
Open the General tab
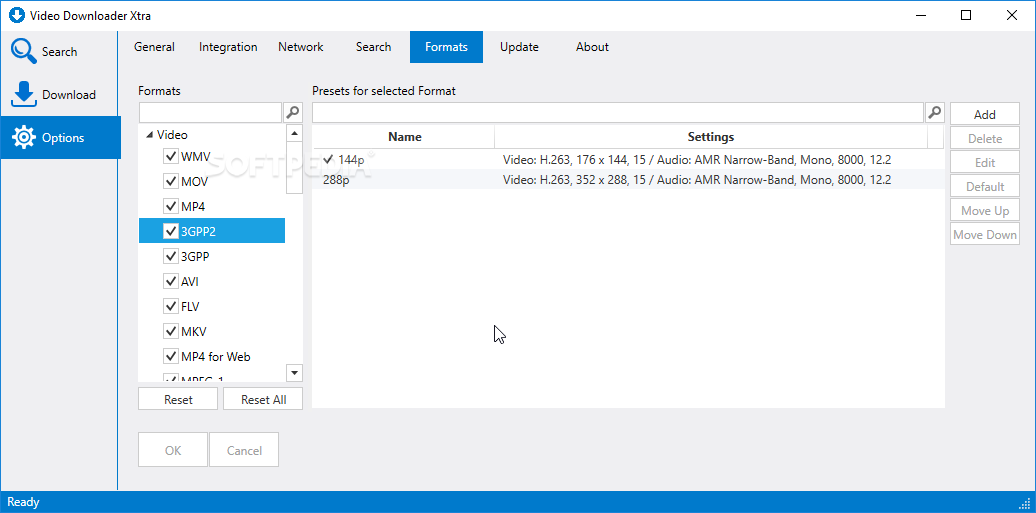coord(154,47)
